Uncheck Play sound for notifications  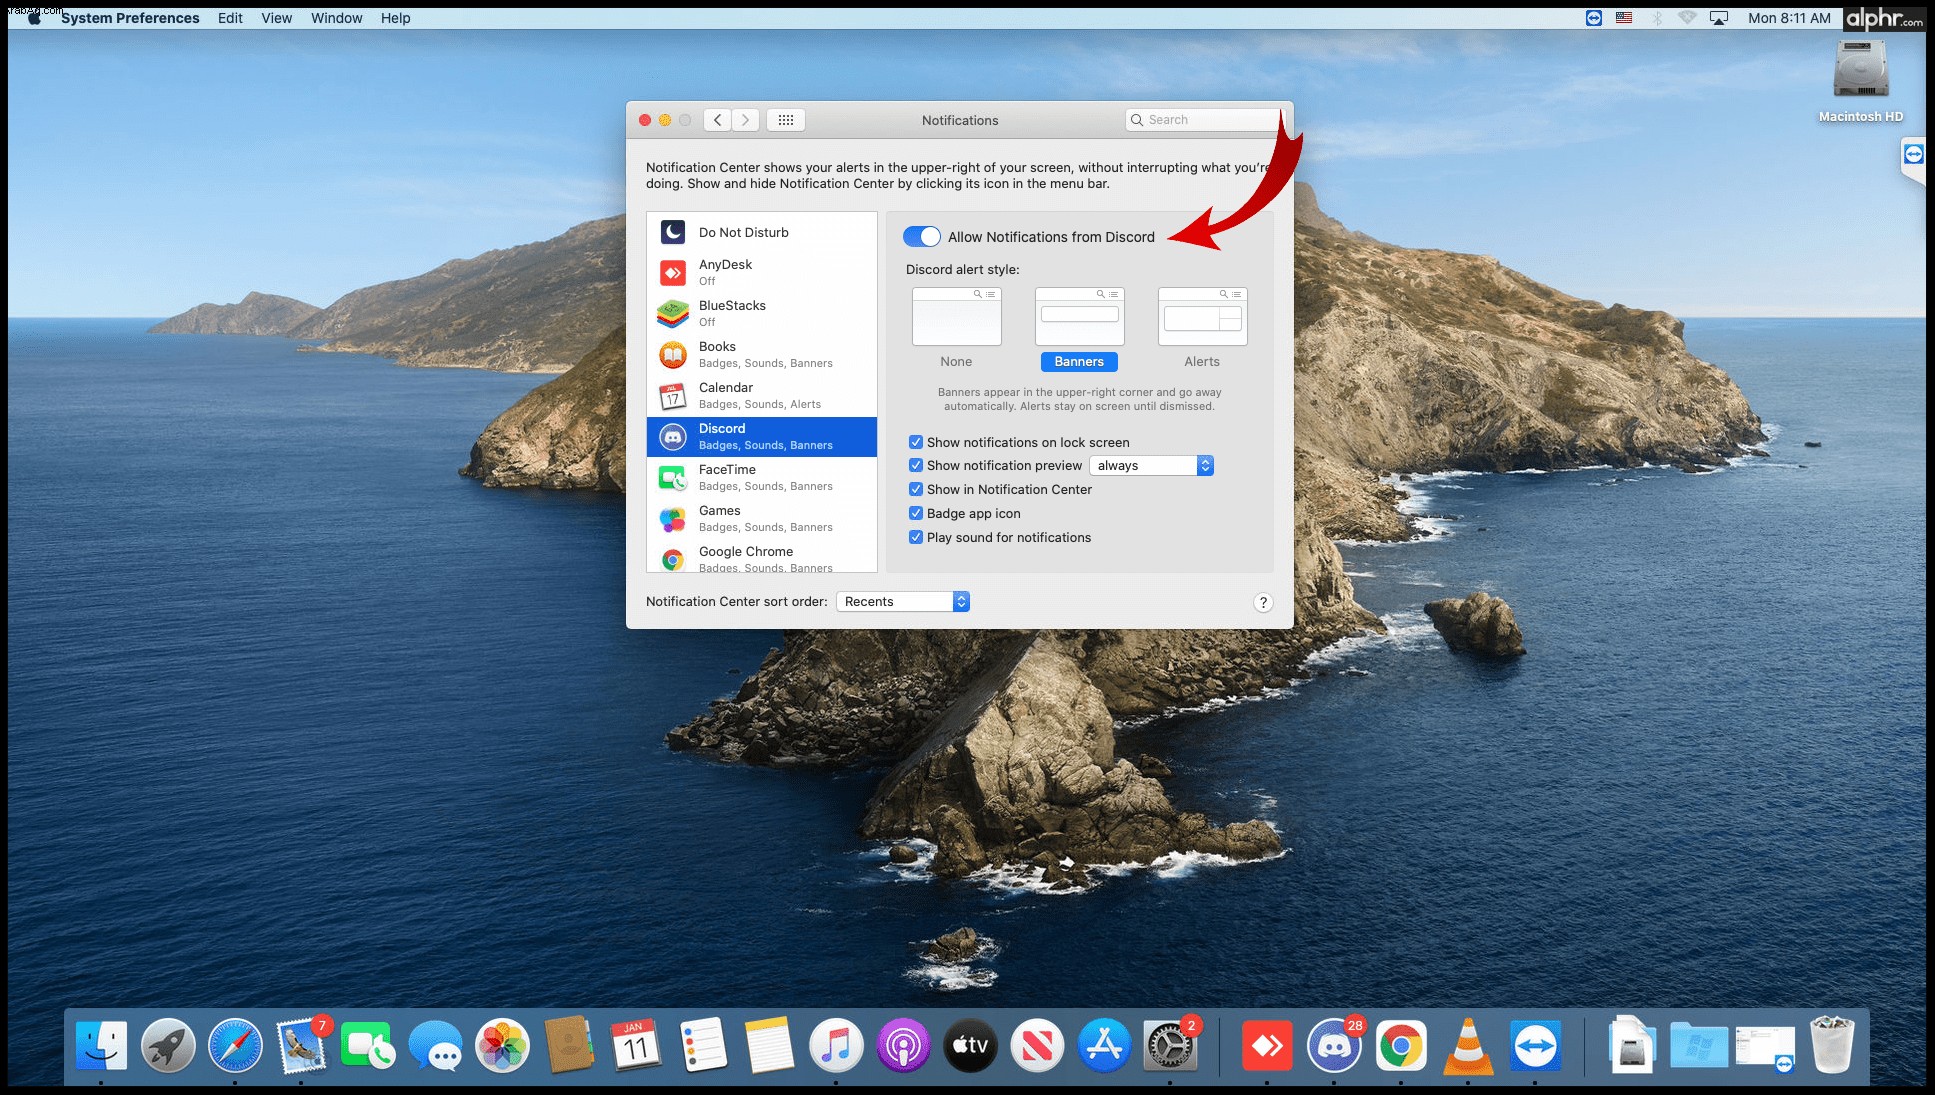[x=915, y=537]
